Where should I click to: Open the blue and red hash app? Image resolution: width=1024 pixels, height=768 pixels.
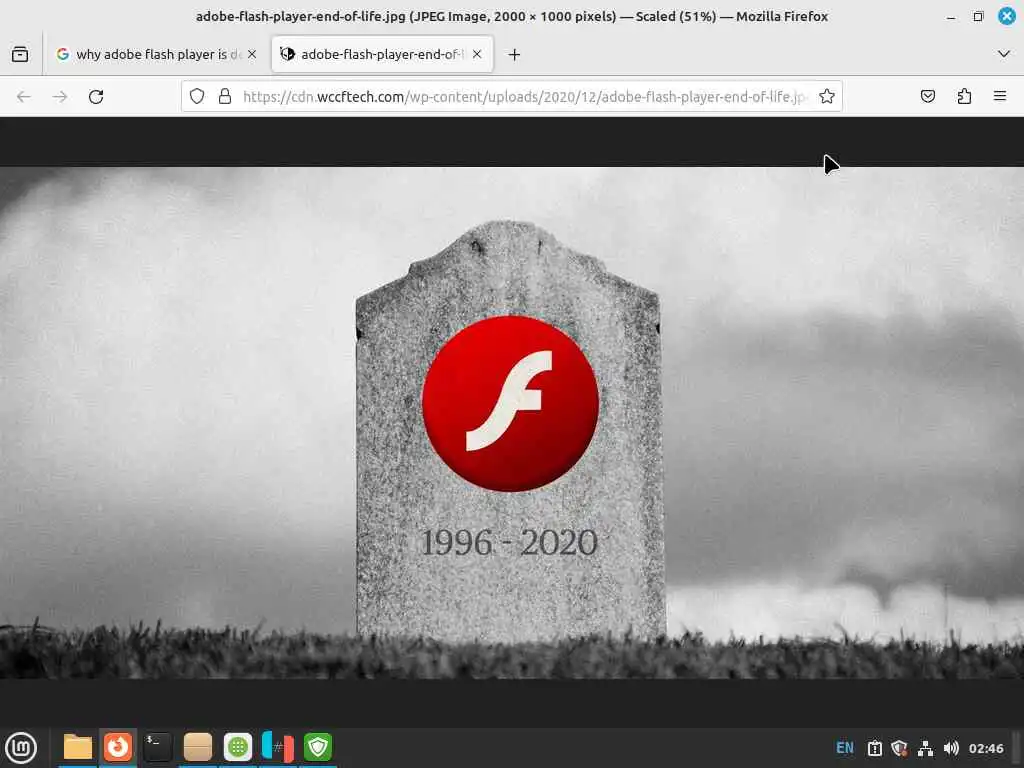[x=278, y=747]
